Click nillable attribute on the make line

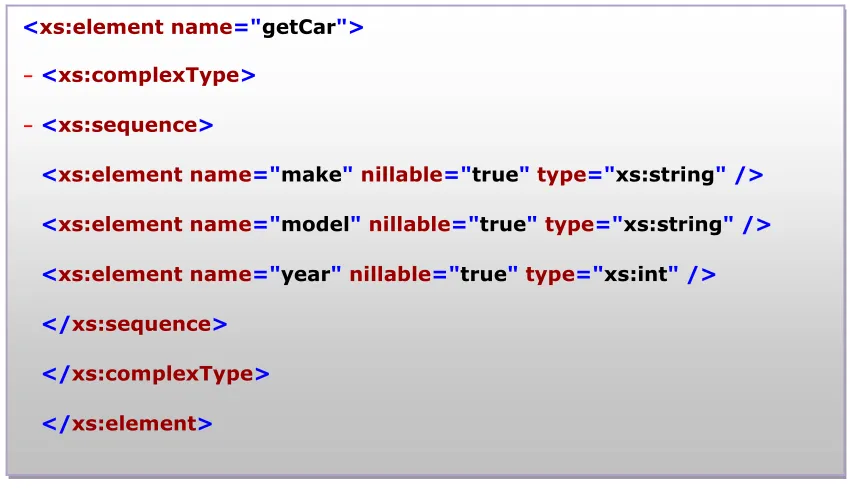coord(402,175)
